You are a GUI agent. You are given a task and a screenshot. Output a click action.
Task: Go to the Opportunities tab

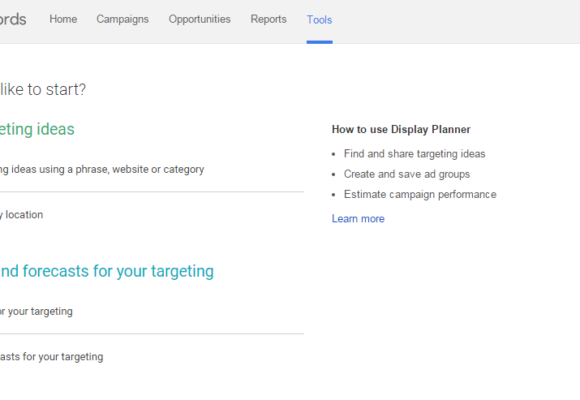click(x=199, y=19)
